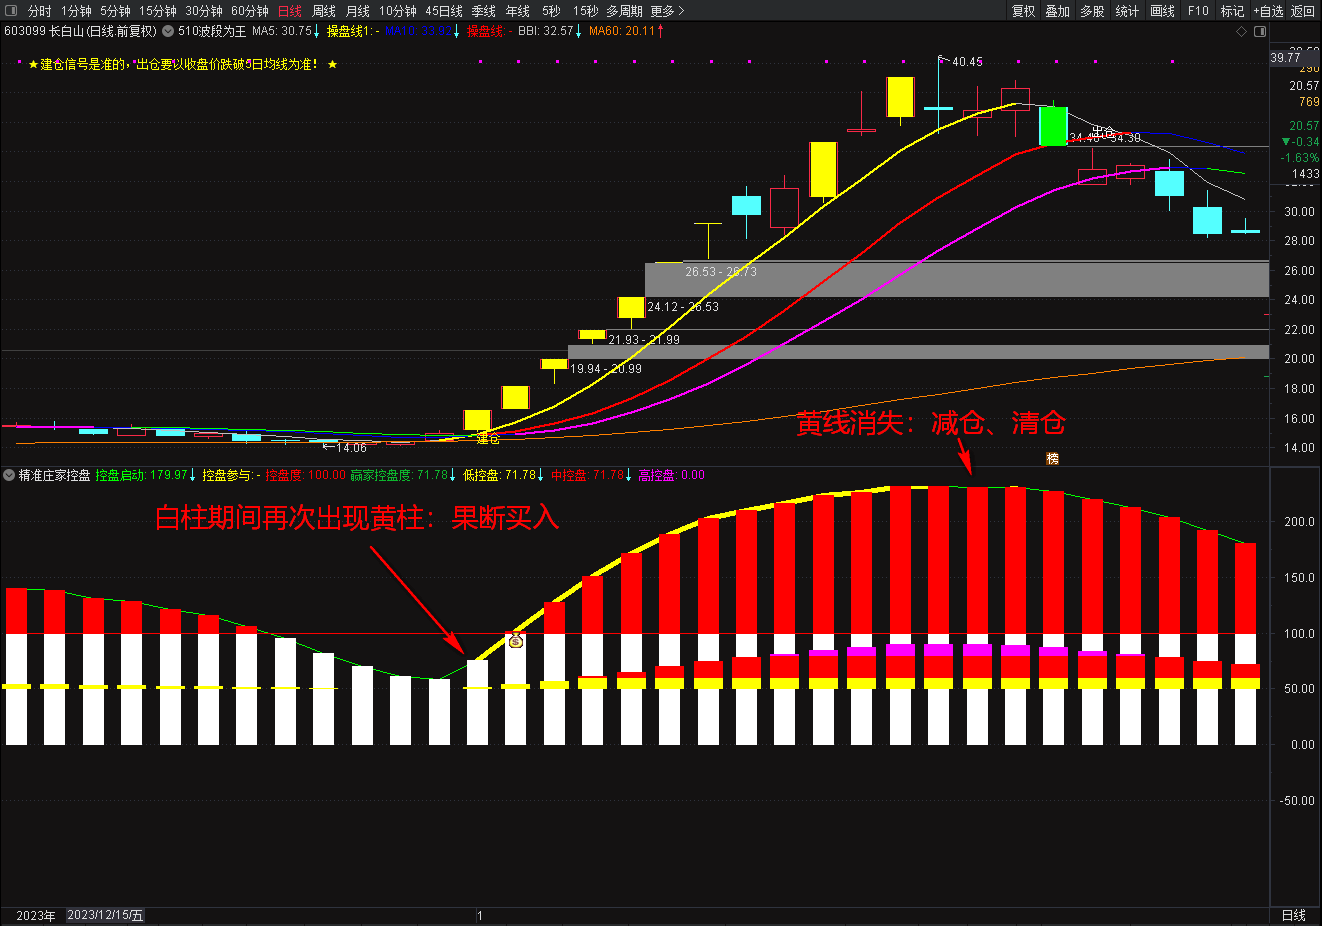Click the 中控盘: 71.78 label
The height and width of the screenshot is (926, 1322).
[592, 475]
